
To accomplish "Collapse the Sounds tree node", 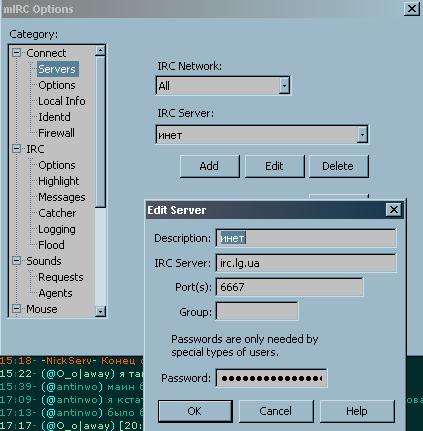I will click(16, 261).
